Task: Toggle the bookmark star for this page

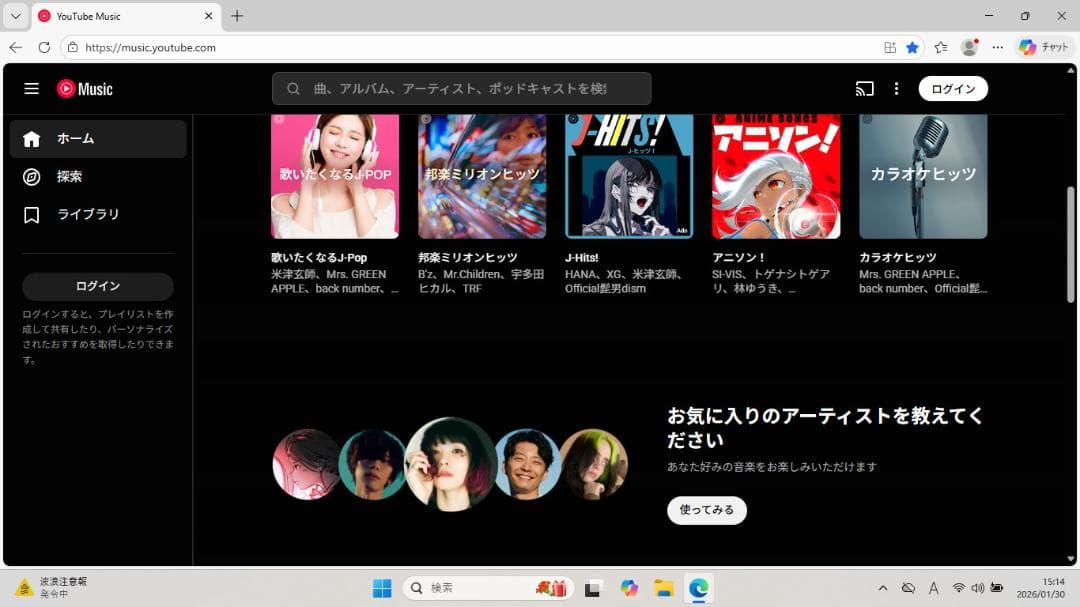Action: [911, 47]
